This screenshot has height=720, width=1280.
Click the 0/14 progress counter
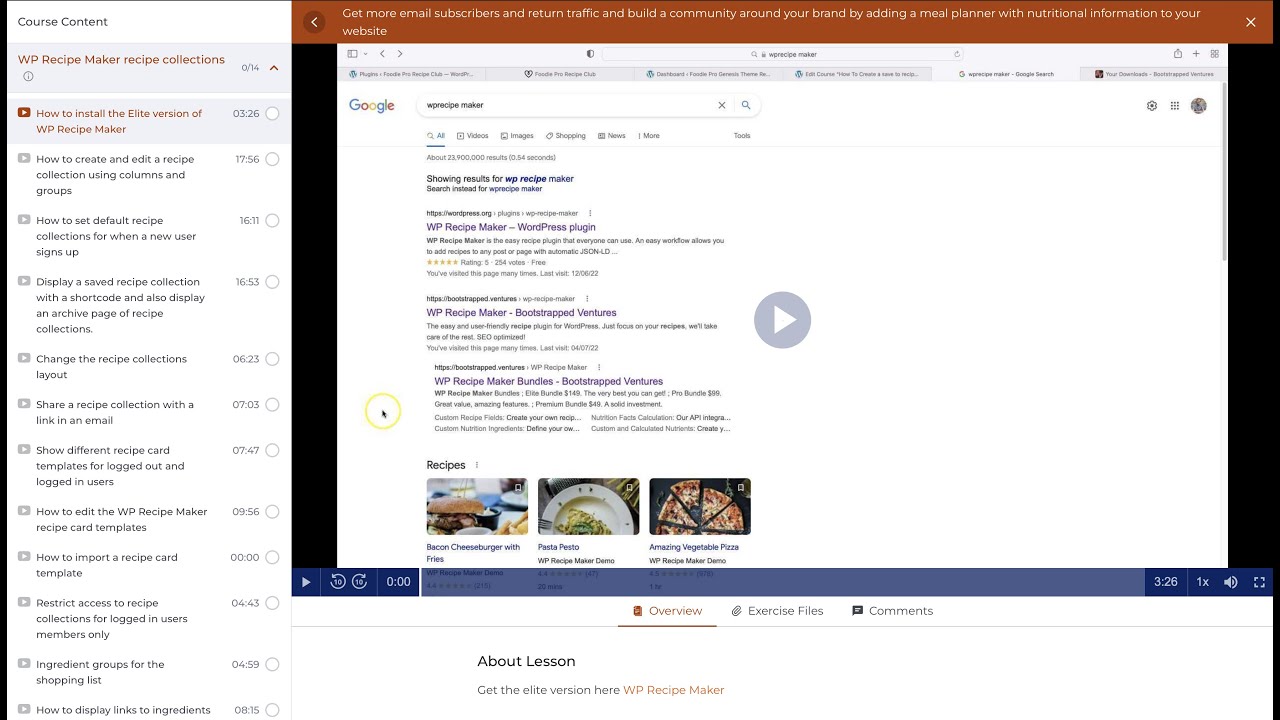point(250,68)
